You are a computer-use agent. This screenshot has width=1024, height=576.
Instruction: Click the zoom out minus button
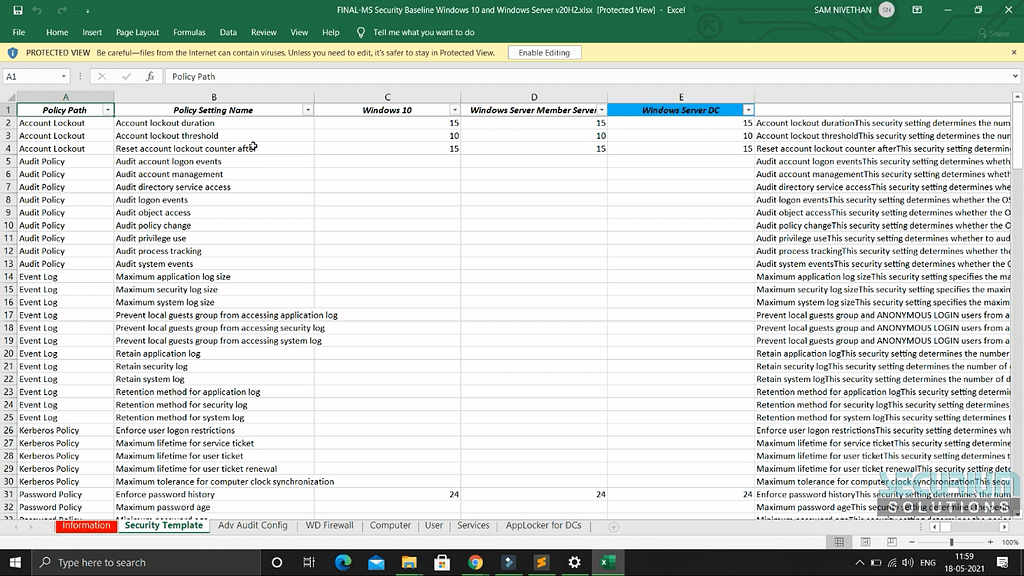(912, 542)
